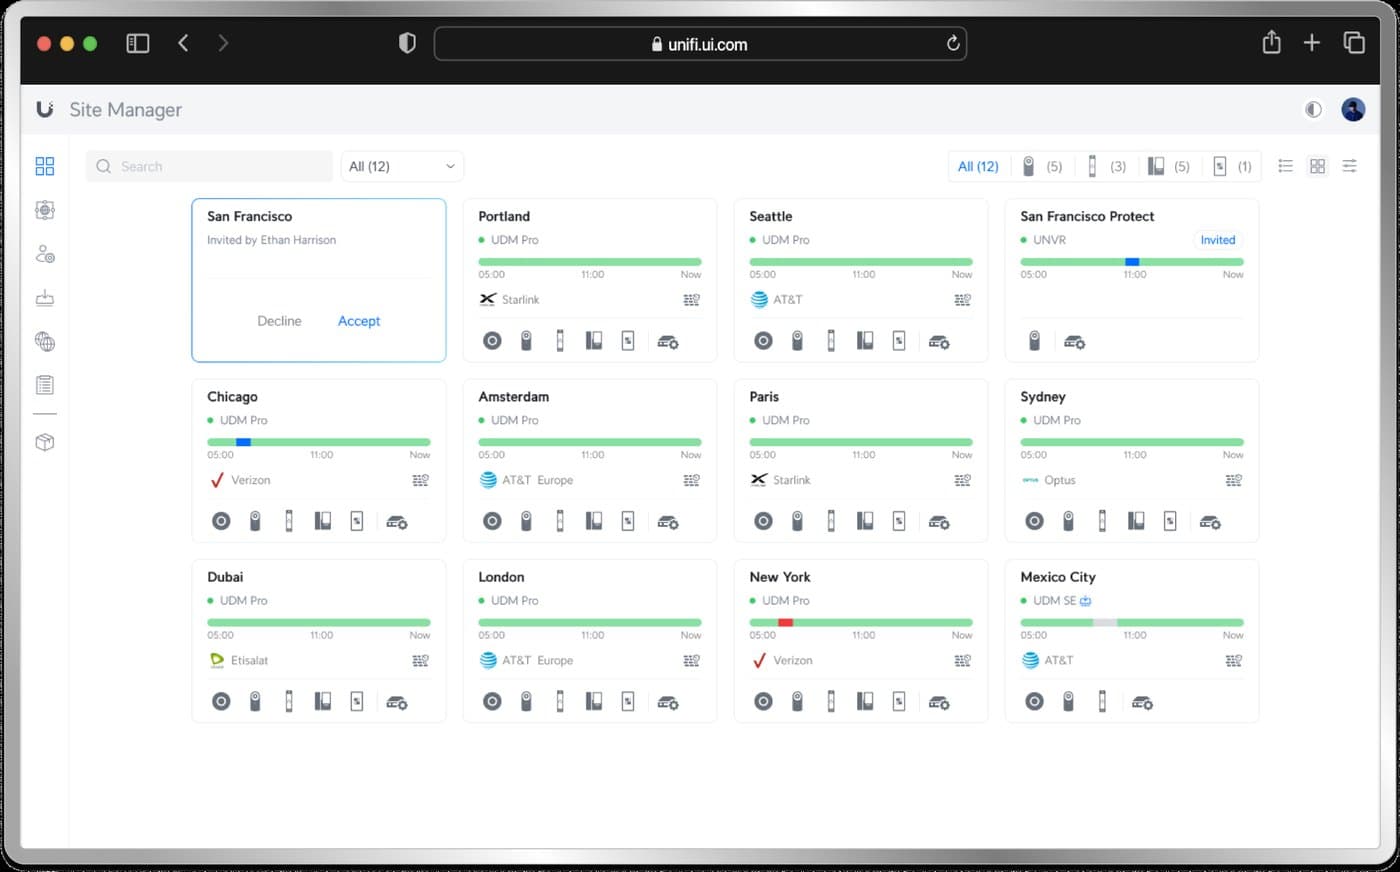
Task: Open the Network app icon on Dubai card
Action: point(221,702)
